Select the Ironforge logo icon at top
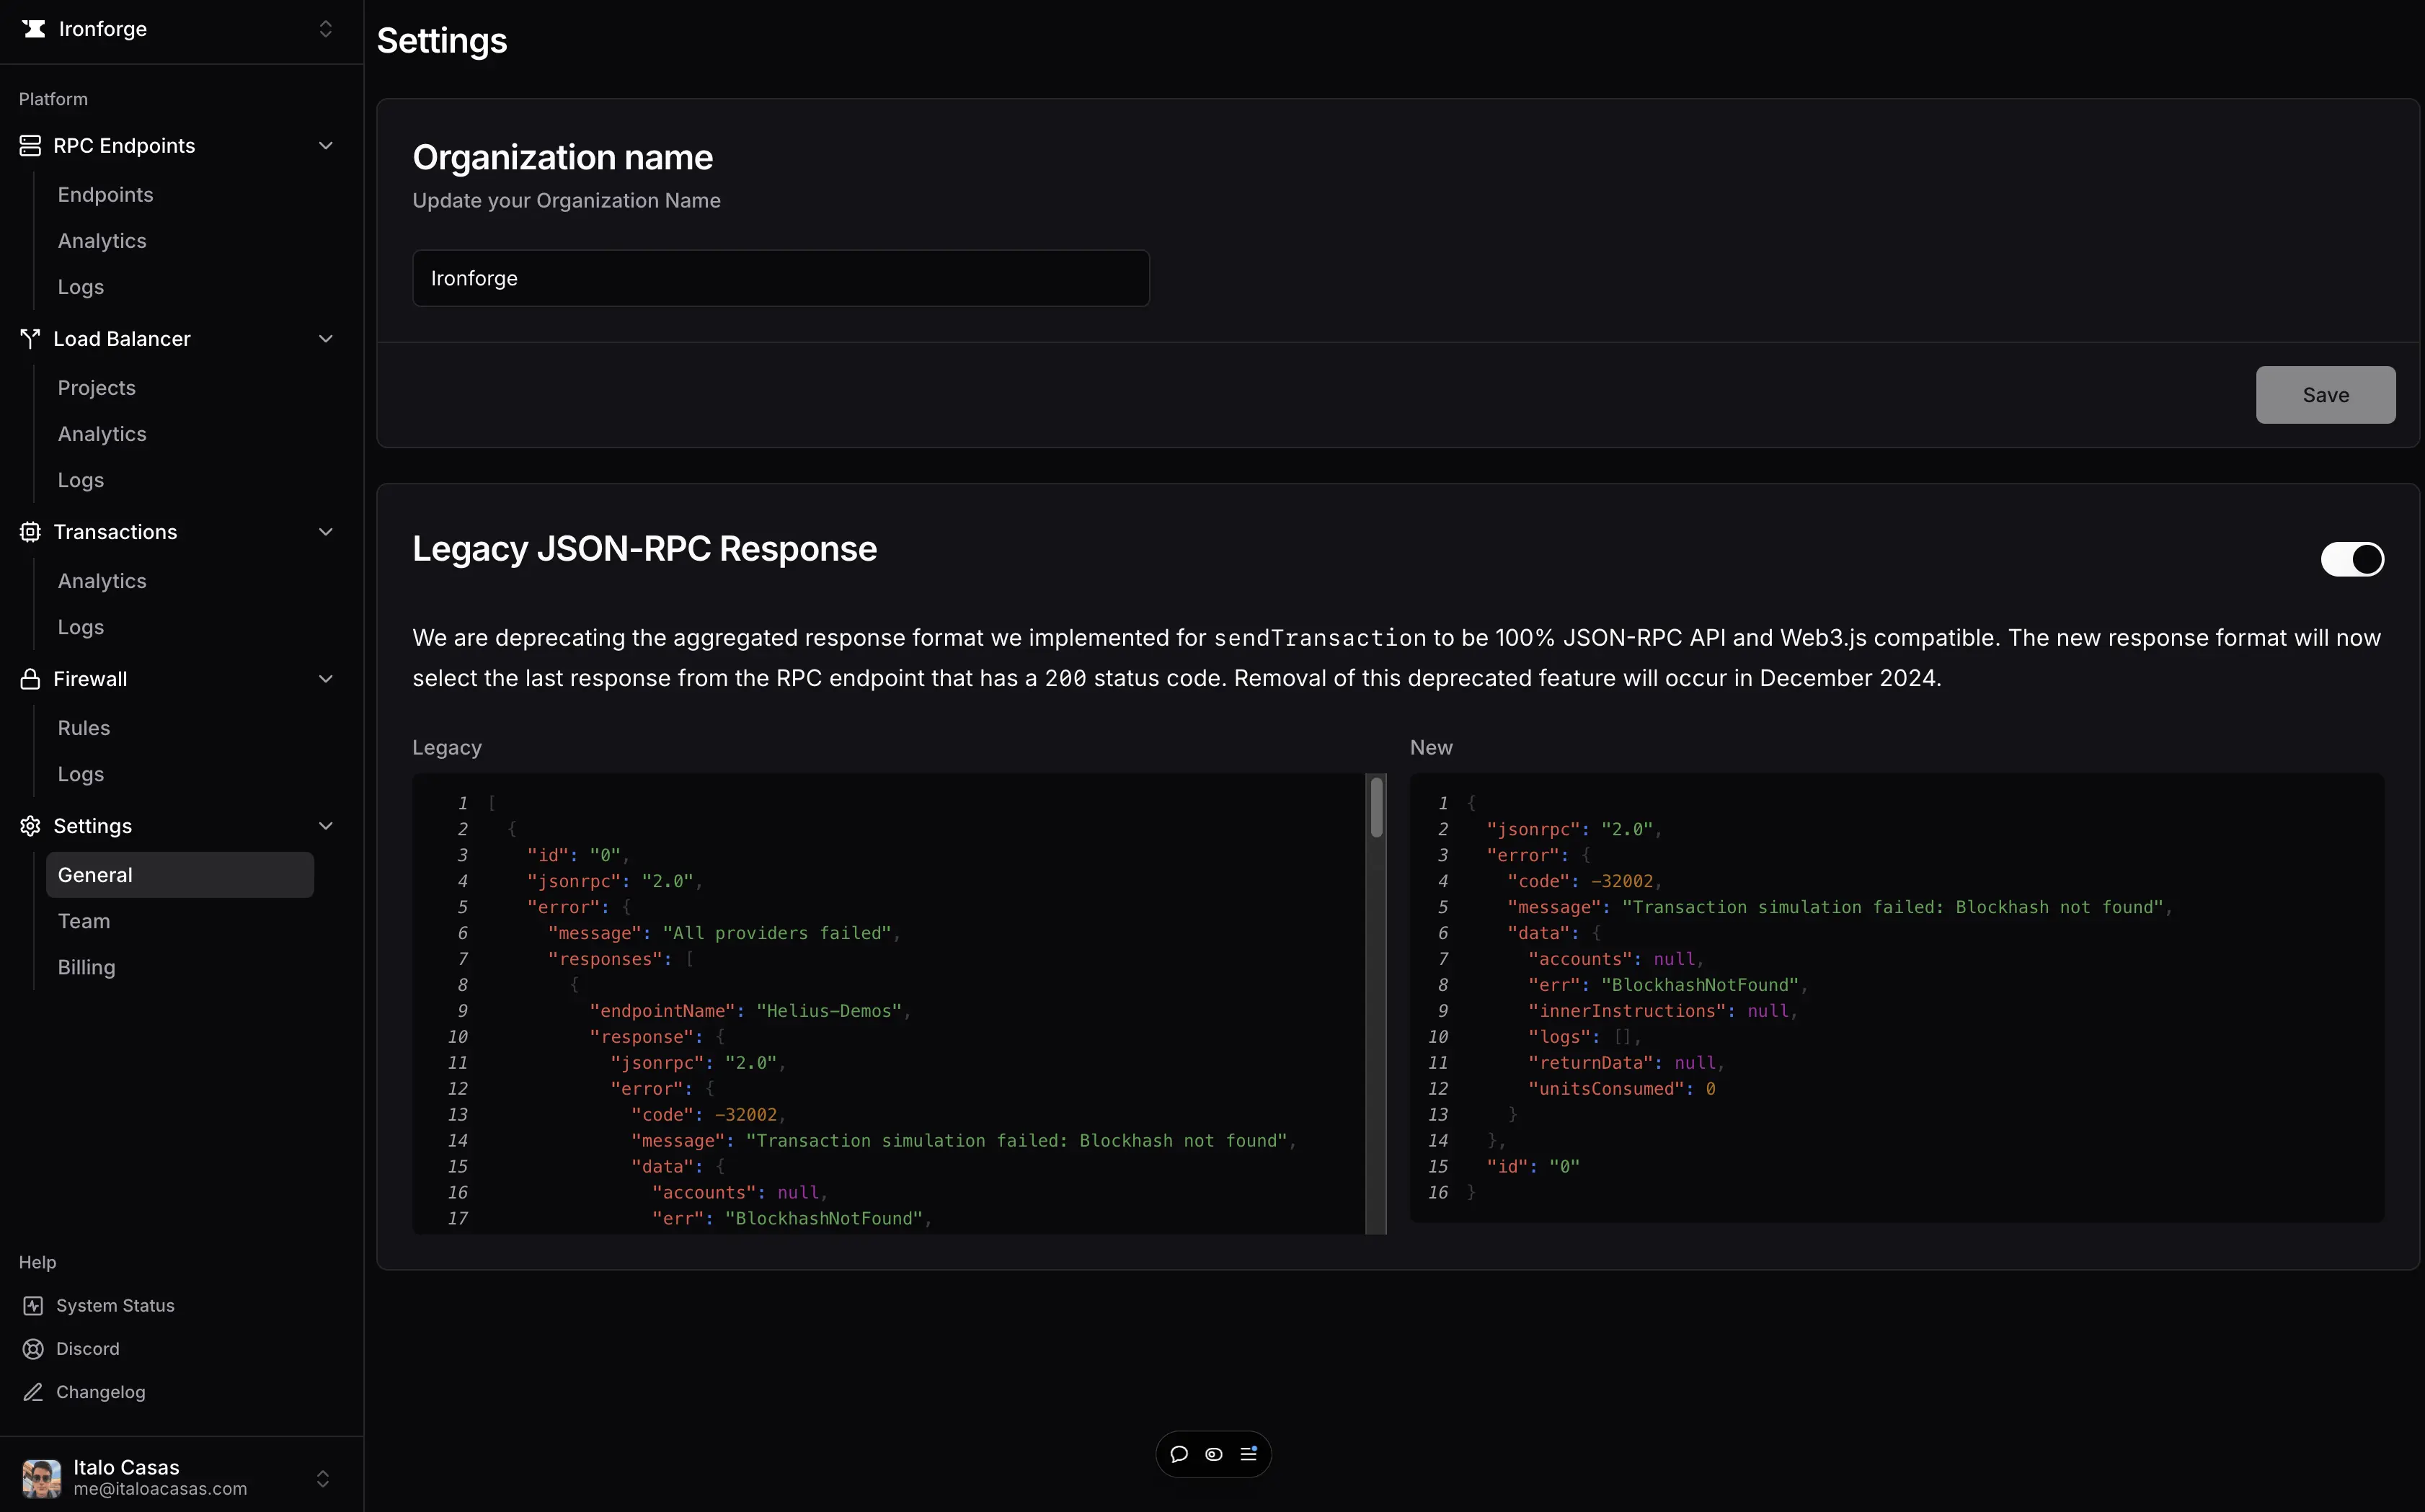2425x1512 pixels. [x=32, y=30]
